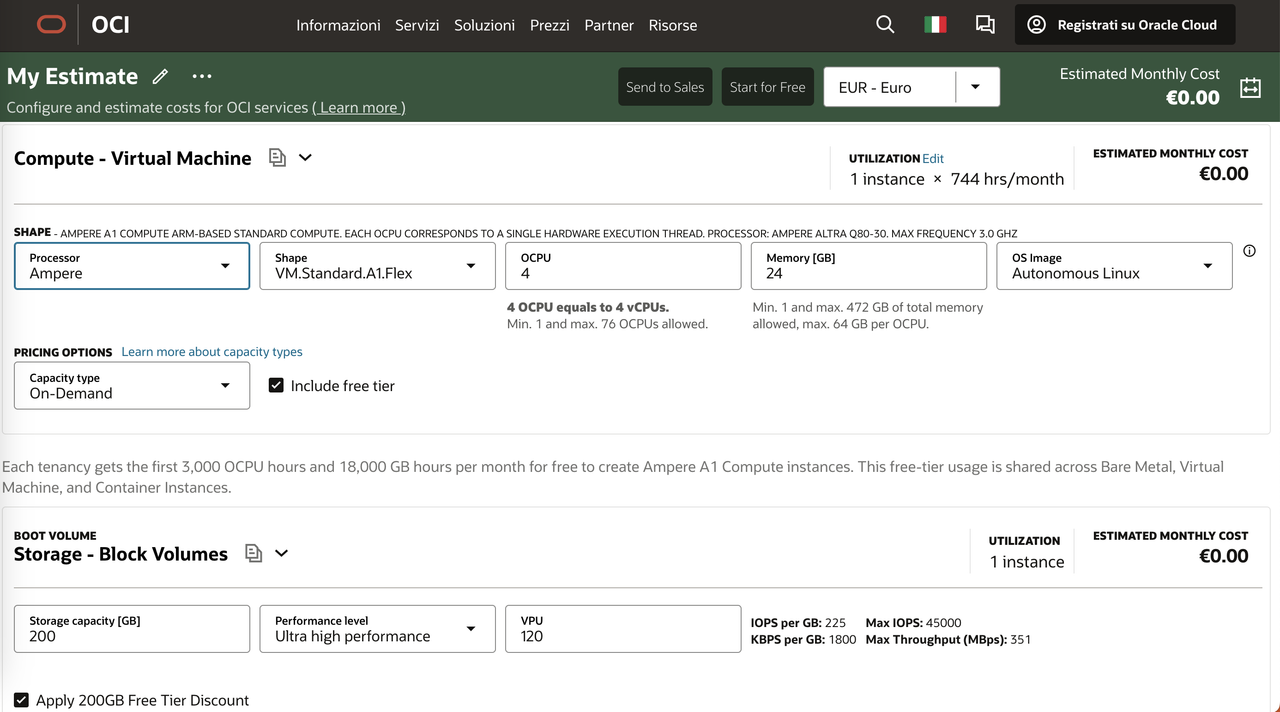Open the search magnifier icon
1280x712 pixels.
(x=885, y=25)
